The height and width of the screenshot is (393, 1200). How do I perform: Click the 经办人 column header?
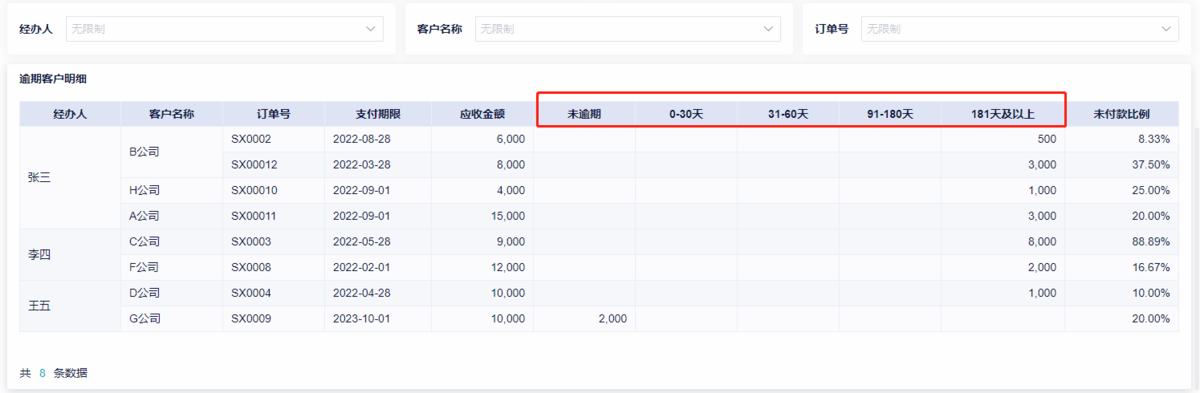[x=70, y=114]
